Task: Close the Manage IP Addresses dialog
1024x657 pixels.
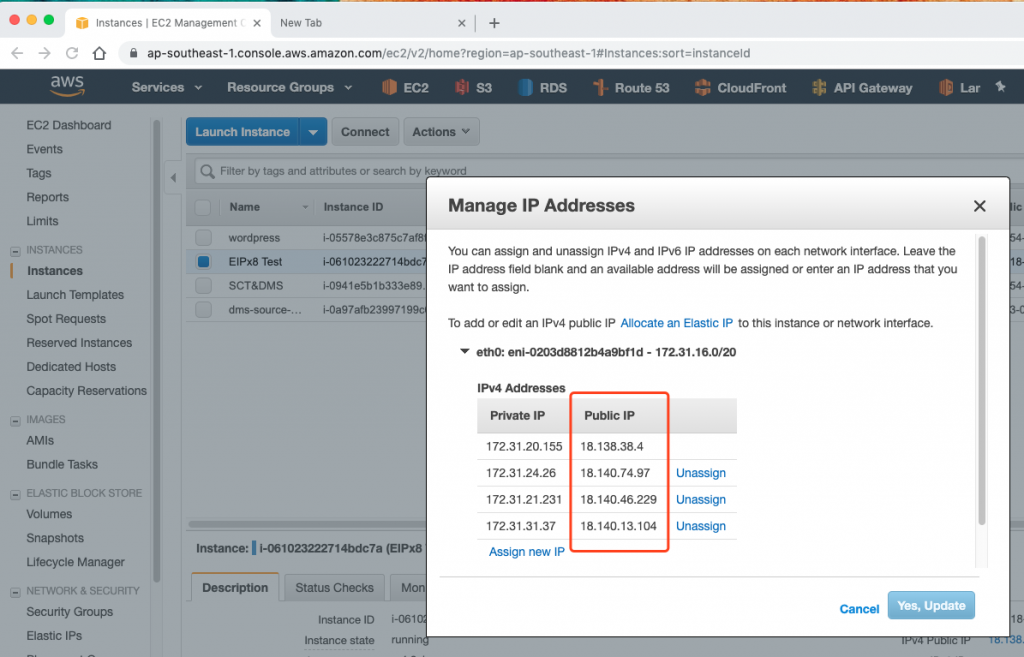Action: (x=980, y=206)
